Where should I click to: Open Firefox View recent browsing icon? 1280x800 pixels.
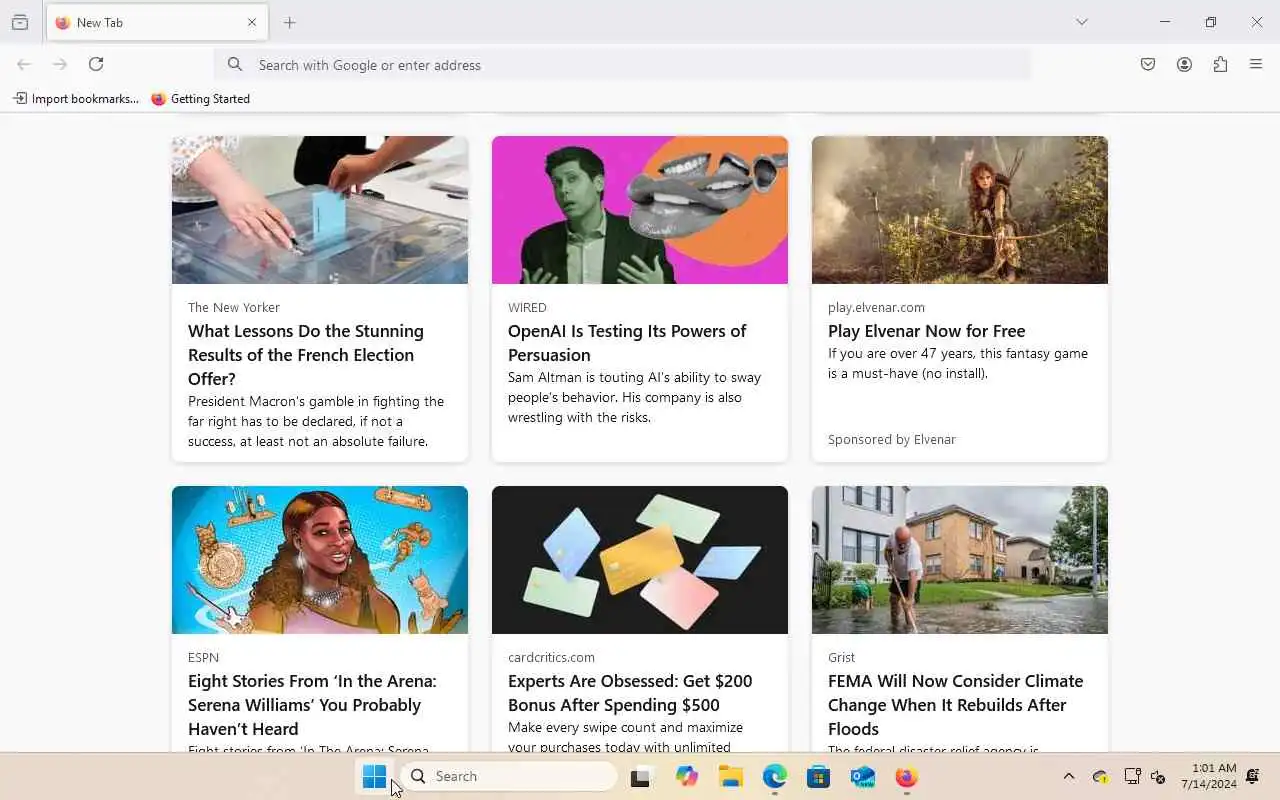[20, 22]
